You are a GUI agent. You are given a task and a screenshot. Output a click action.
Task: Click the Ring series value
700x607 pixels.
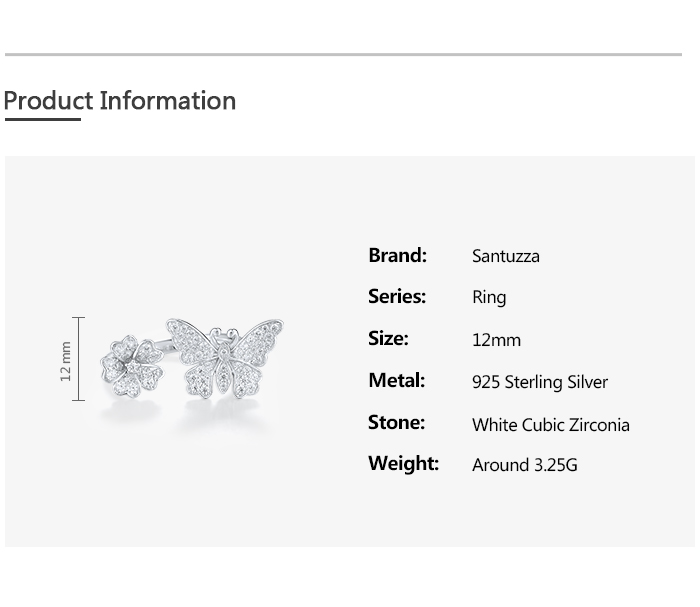click(489, 298)
